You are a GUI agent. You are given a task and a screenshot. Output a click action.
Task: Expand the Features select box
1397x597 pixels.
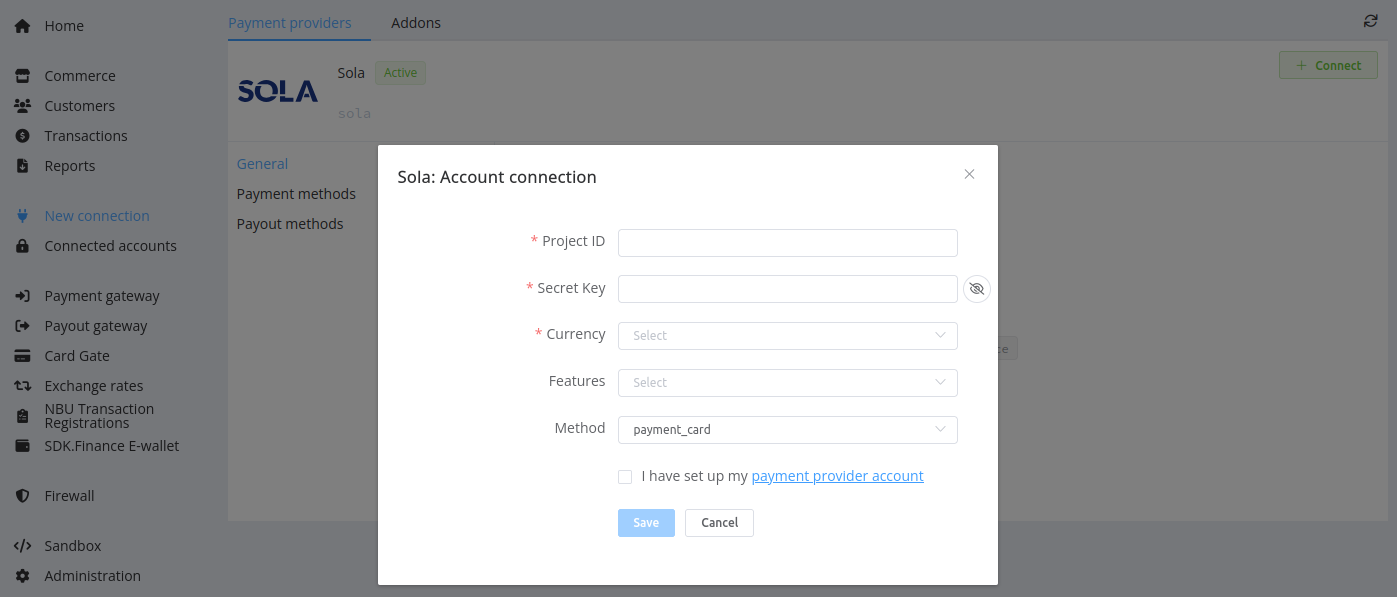[787, 383]
